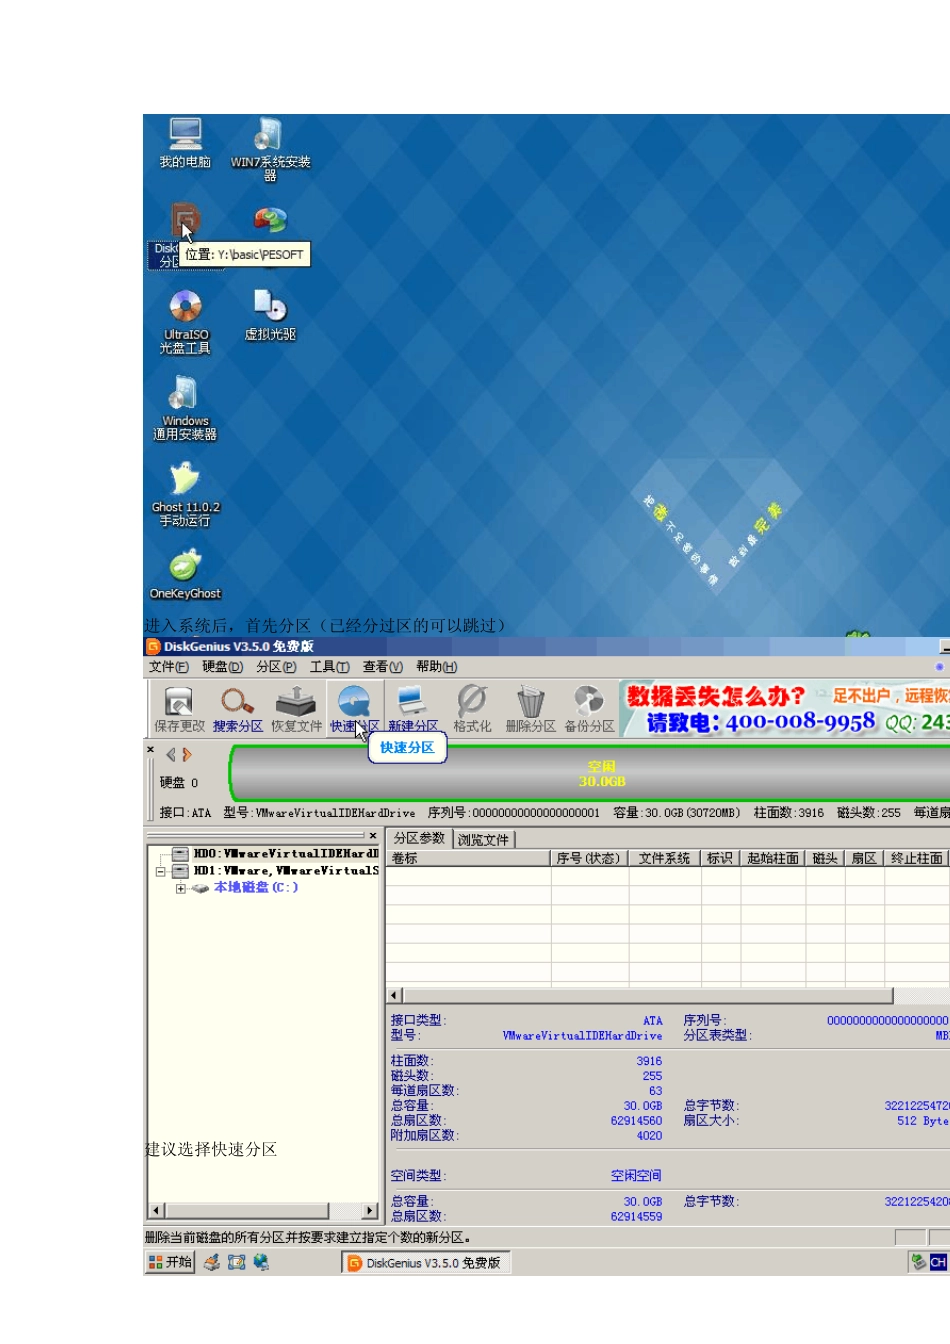Open the 硬盘(D) menu
The height and width of the screenshot is (1344, 950).
pos(222,667)
